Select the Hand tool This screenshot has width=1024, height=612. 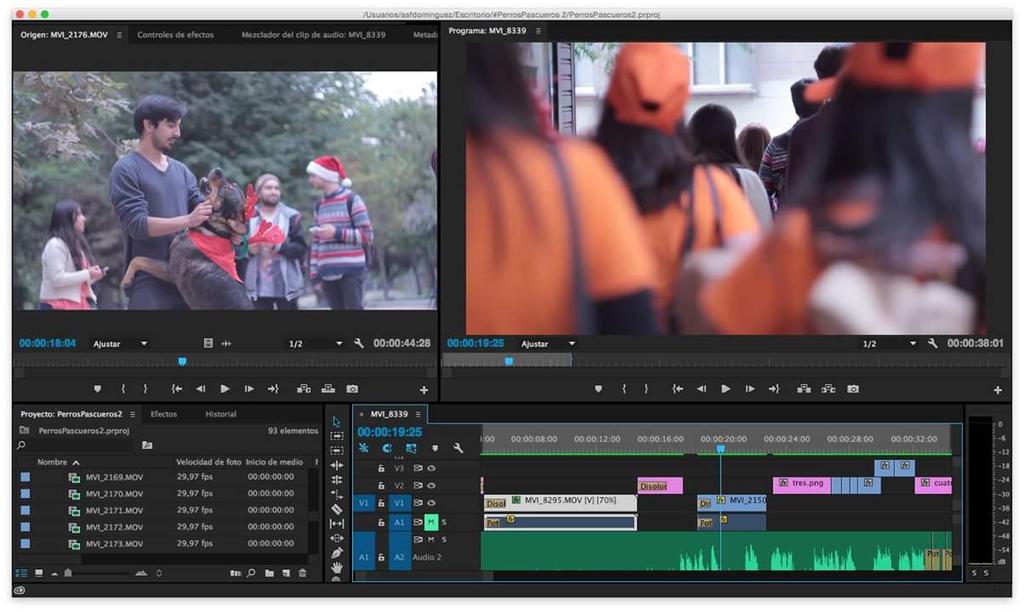tap(336, 568)
